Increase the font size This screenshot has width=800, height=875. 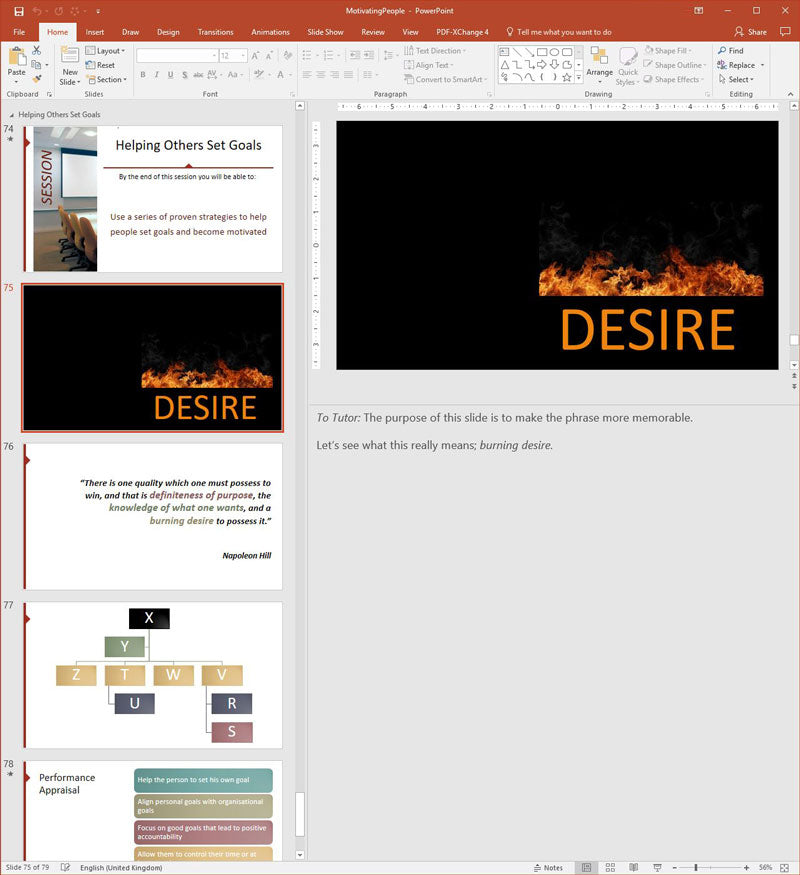coord(255,56)
